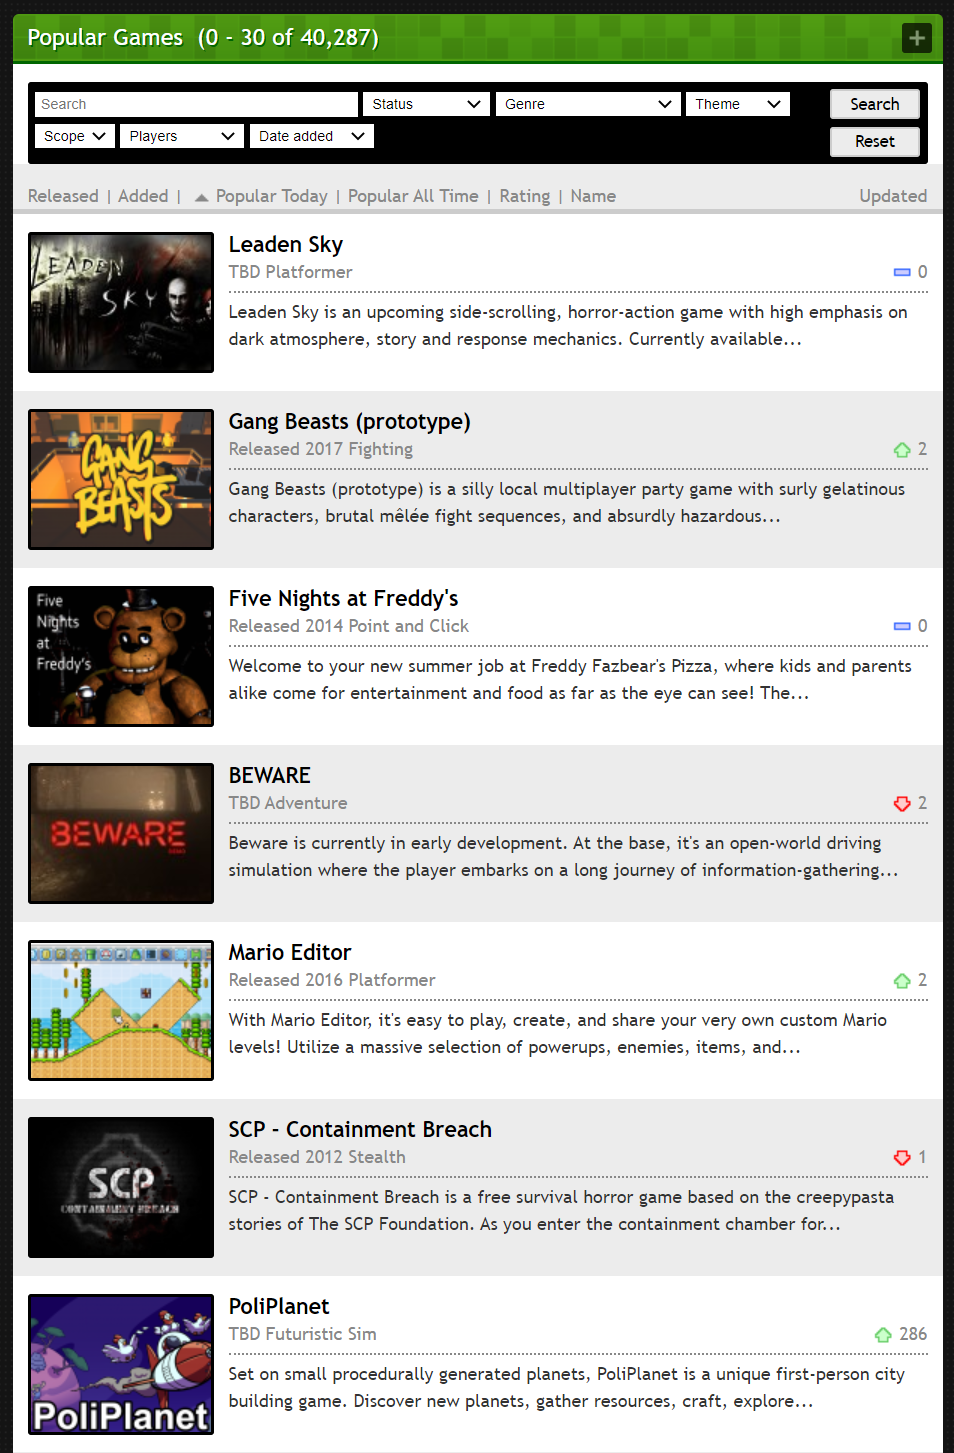Image resolution: width=954 pixels, height=1453 pixels.
Task: Sort list by Popular All Time
Action: (x=413, y=196)
